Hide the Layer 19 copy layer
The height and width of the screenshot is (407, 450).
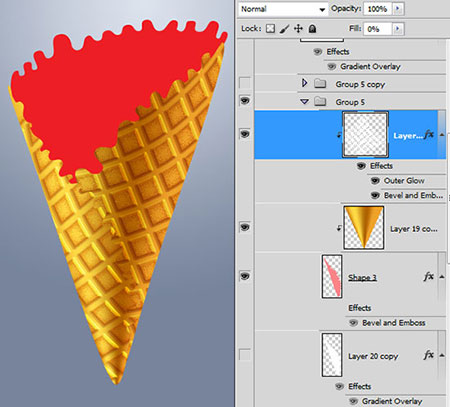(245, 227)
